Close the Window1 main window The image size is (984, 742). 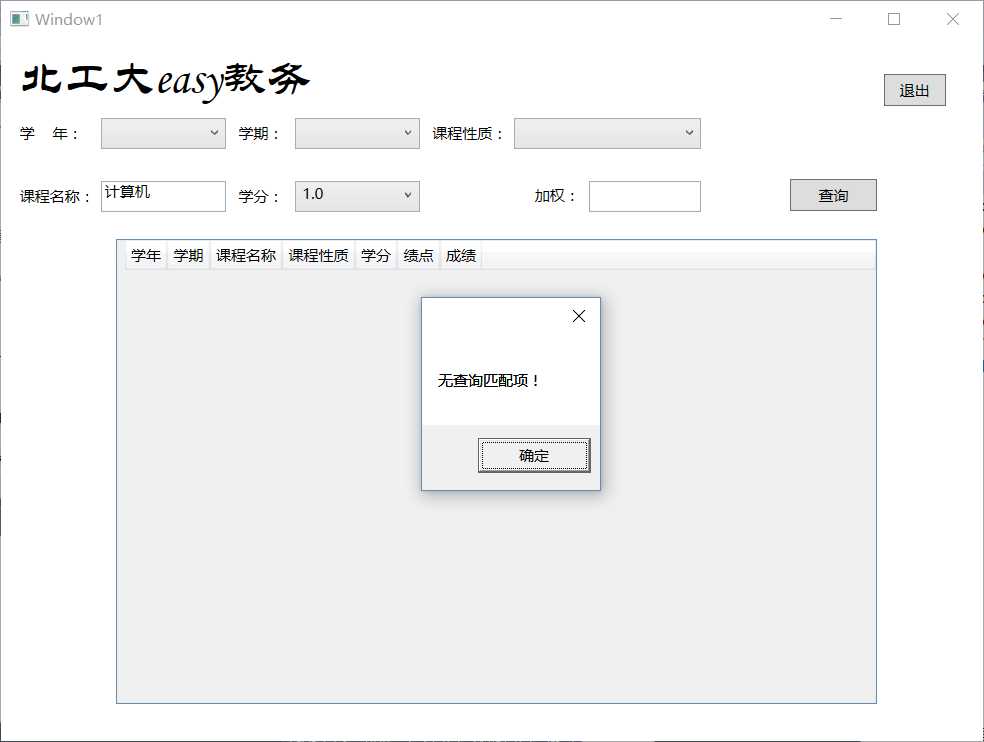[x=953, y=19]
